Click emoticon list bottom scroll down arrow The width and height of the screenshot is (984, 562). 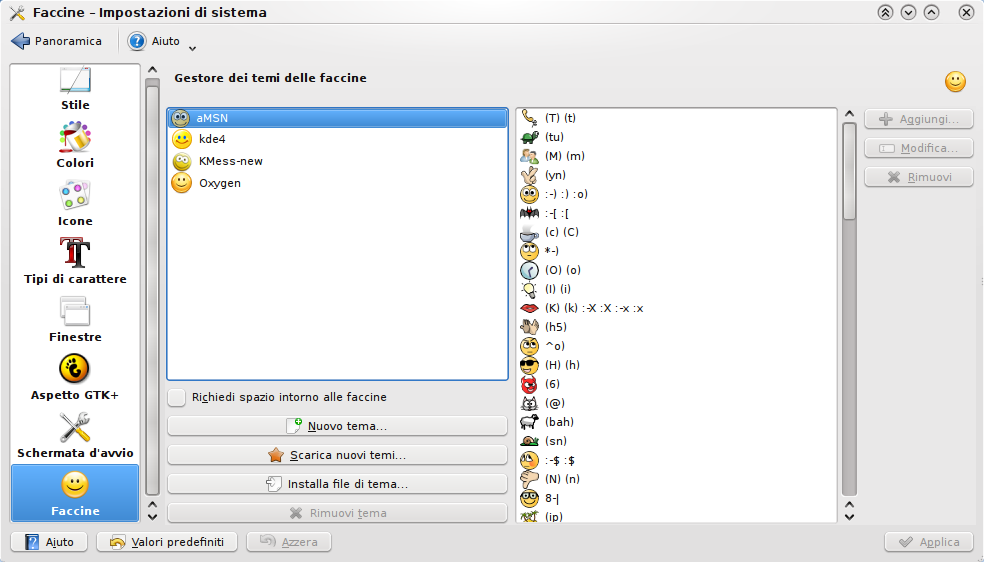pyautogui.click(x=849, y=517)
